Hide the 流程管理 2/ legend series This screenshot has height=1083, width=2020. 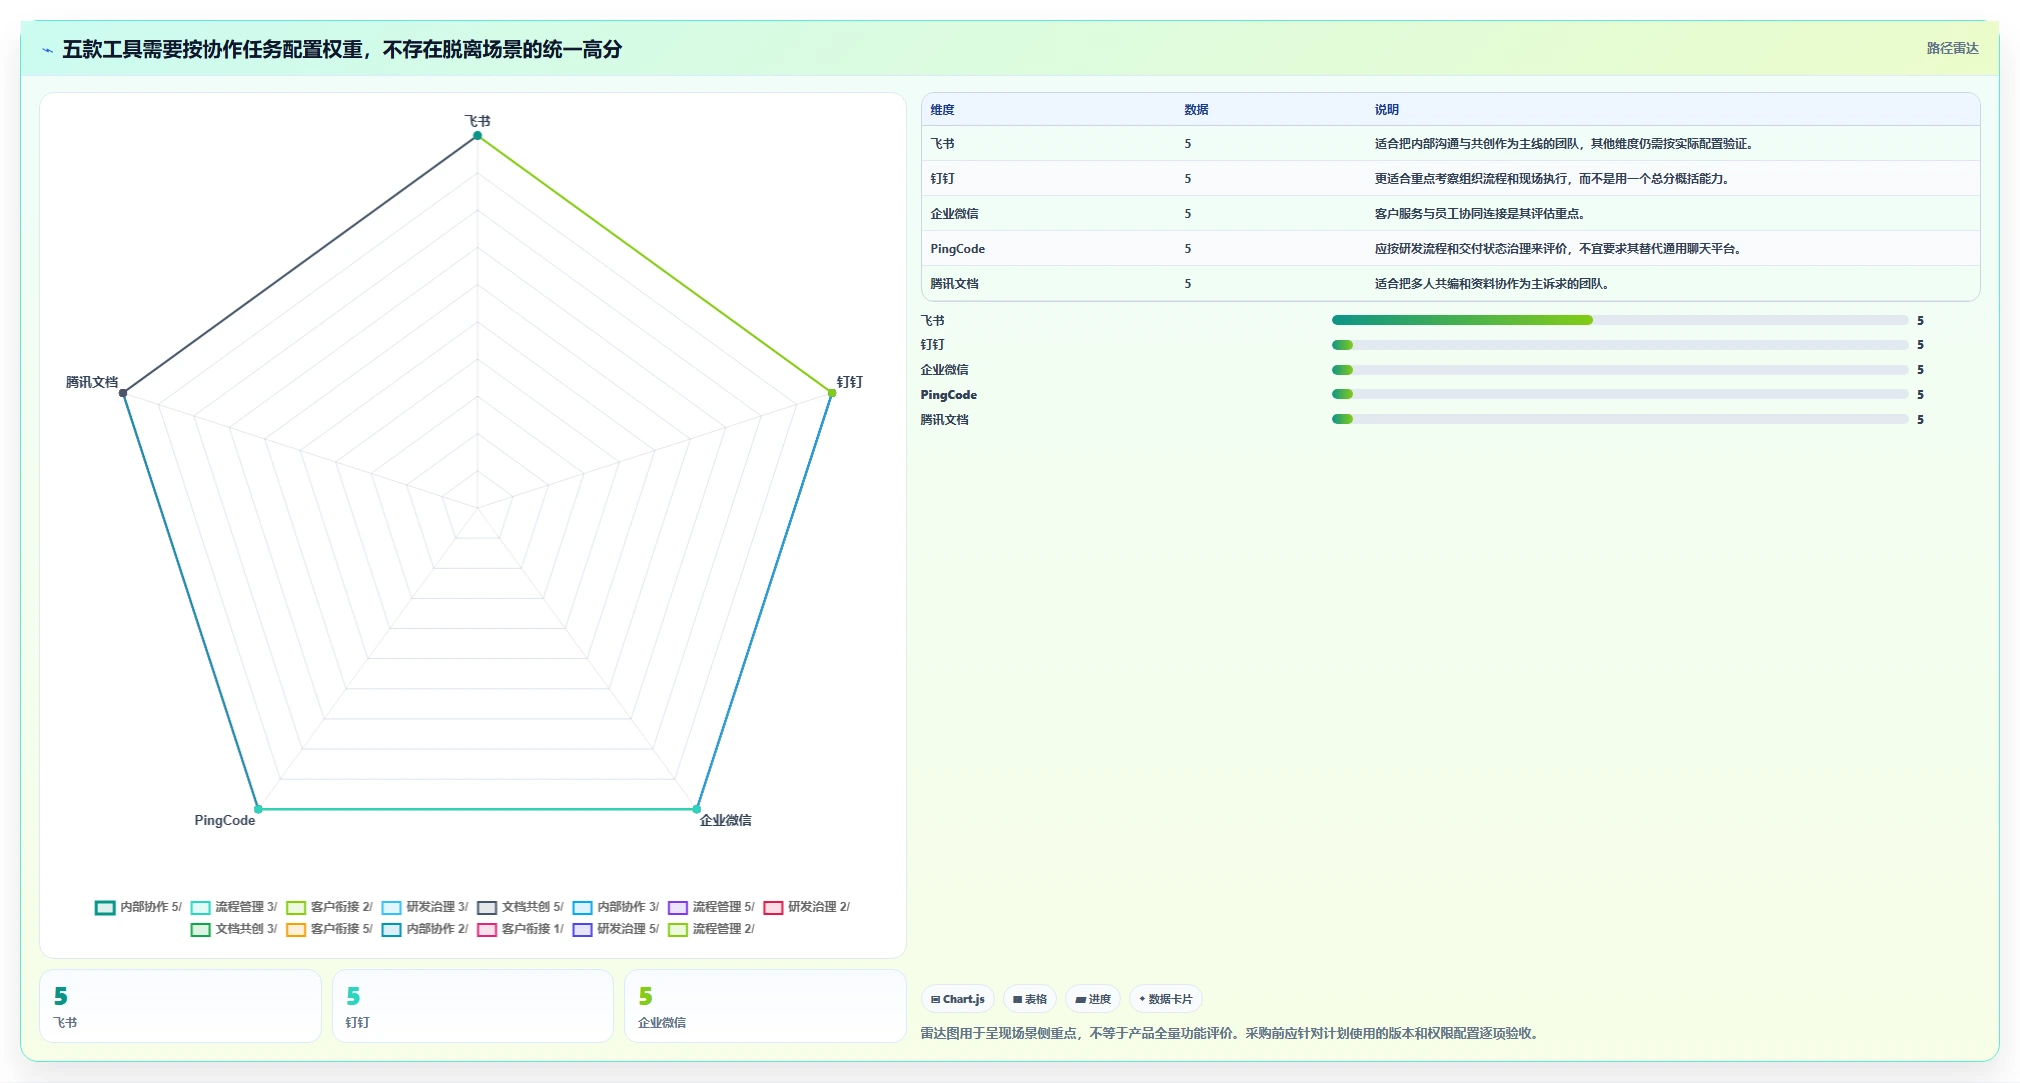(711, 929)
